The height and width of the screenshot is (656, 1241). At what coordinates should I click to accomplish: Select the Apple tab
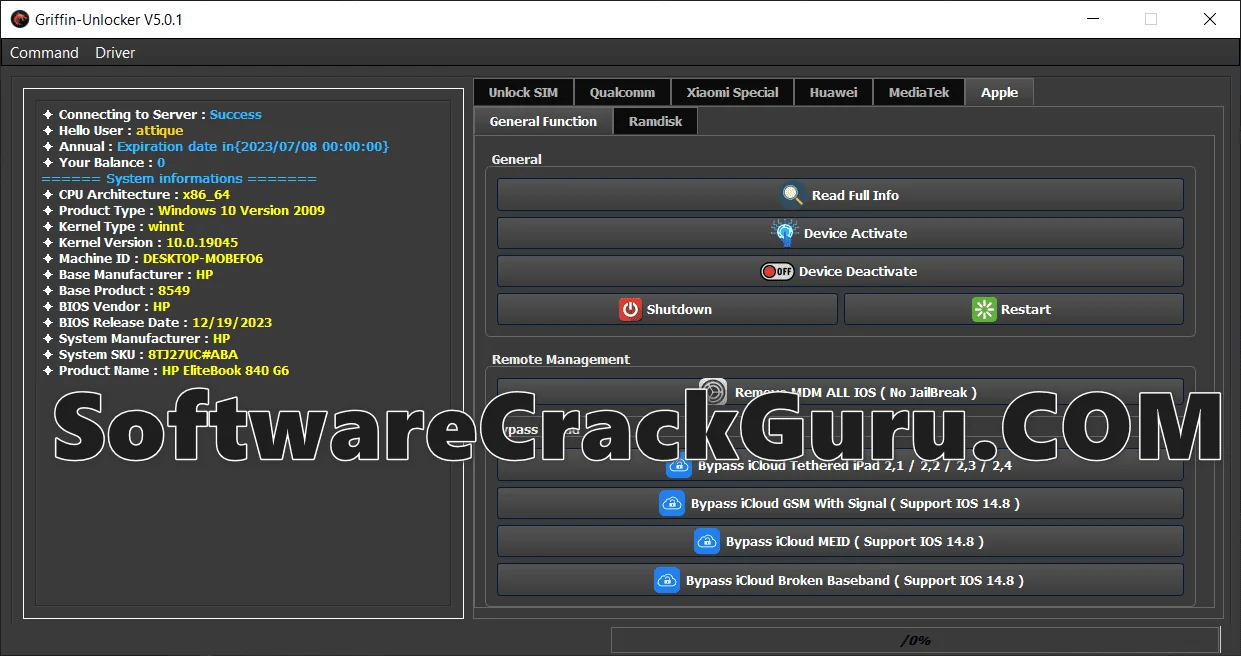pos(999,92)
